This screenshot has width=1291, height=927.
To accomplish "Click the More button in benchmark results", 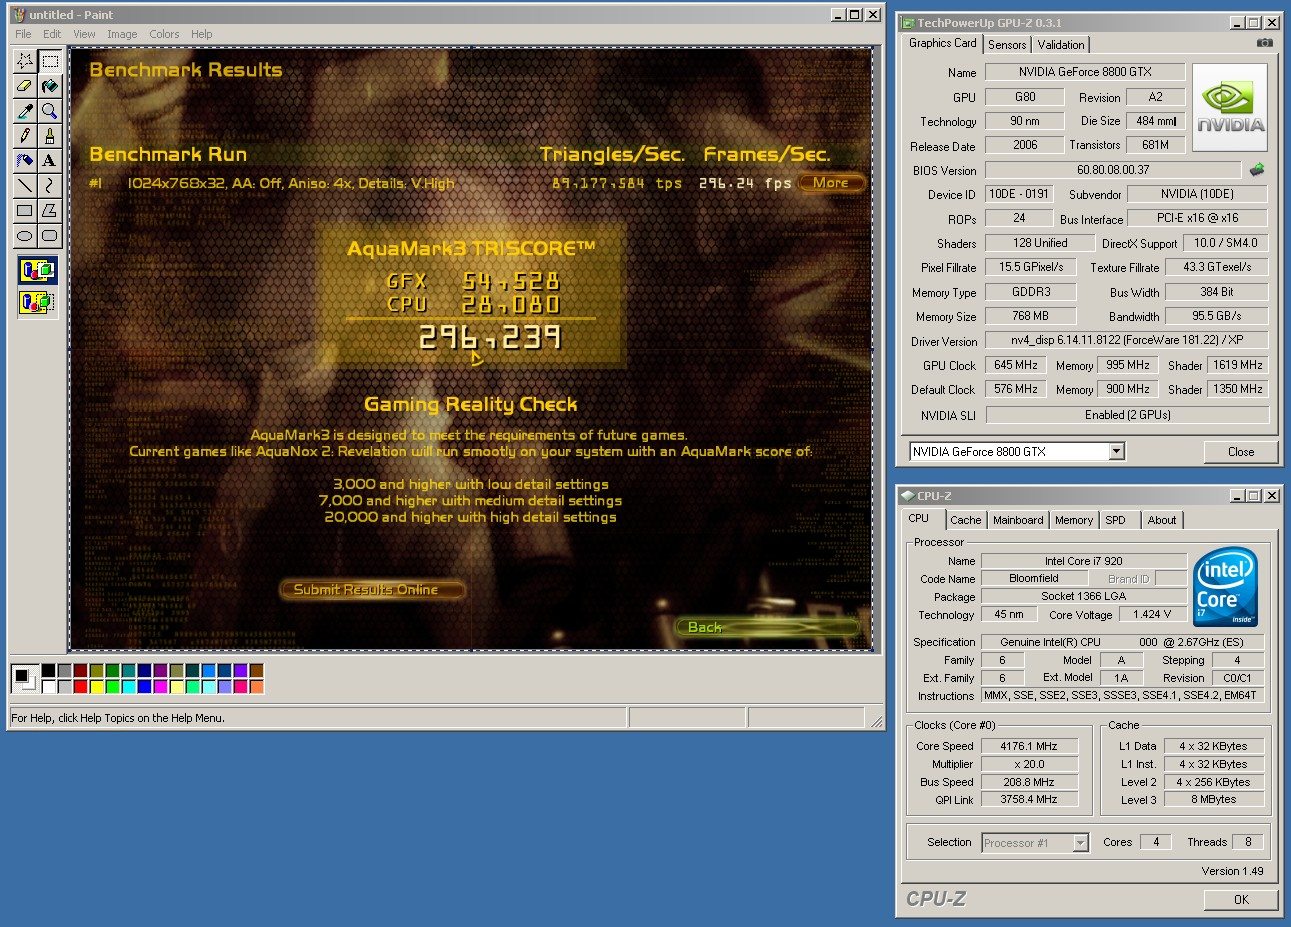I will (x=831, y=183).
